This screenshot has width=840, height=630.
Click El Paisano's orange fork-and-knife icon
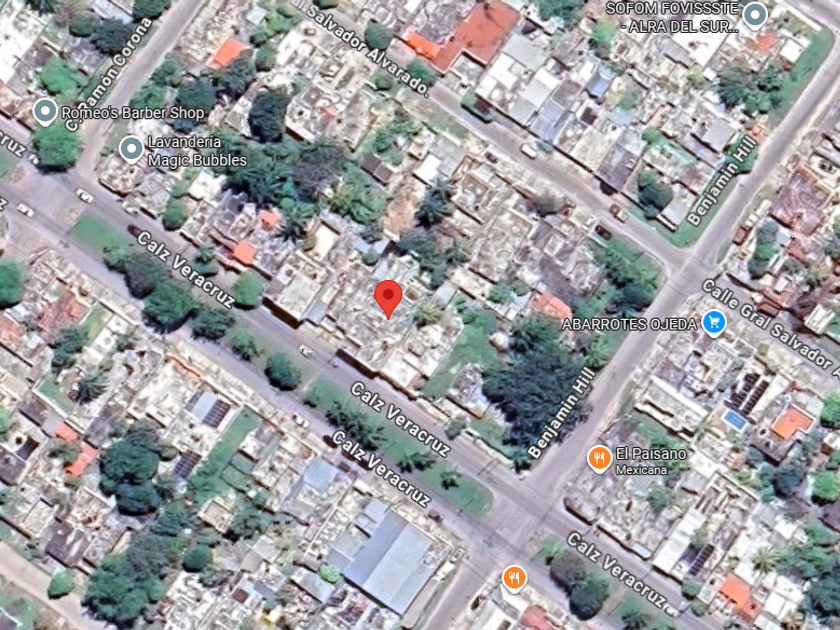point(599,459)
